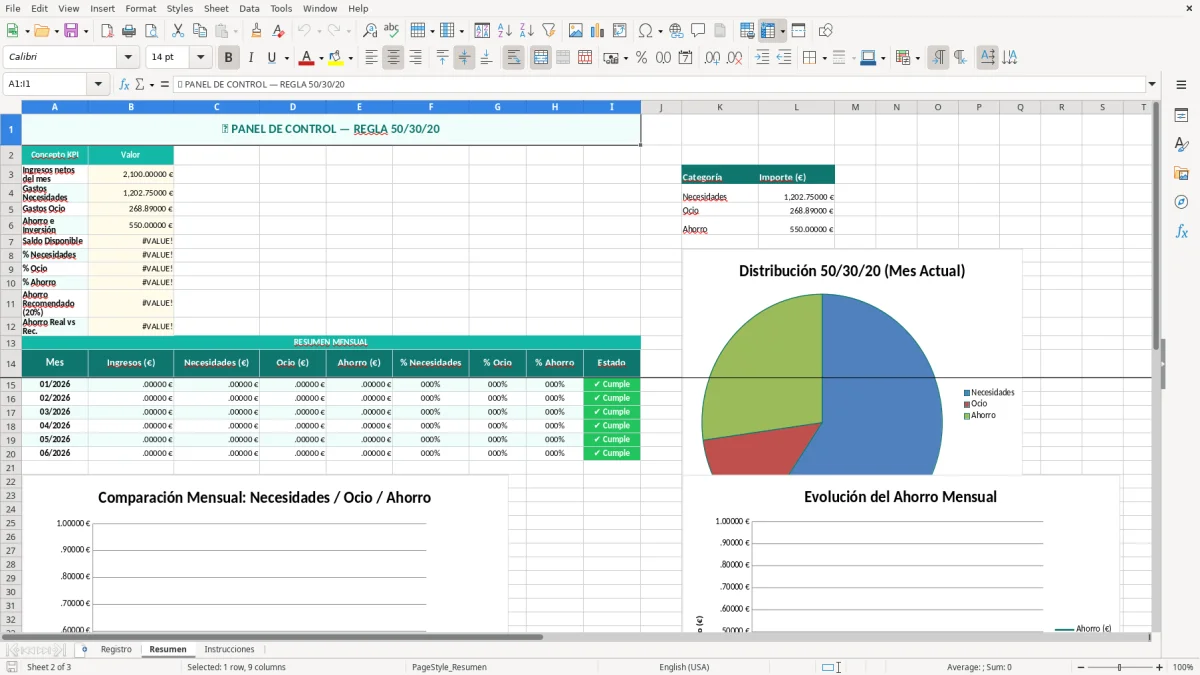Screen dimensions: 1200x675
Task: Click the Zoom In plus button
Action: coord(1160,667)
